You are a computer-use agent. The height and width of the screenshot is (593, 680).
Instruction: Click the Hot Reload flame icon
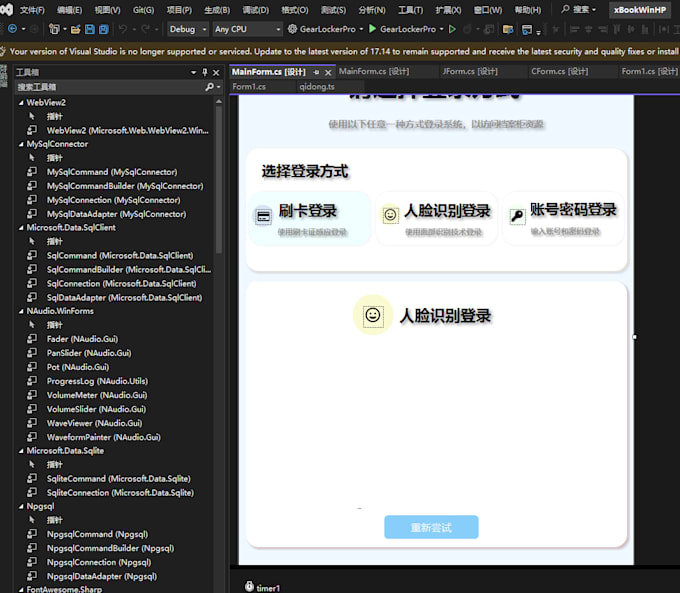click(468, 29)
